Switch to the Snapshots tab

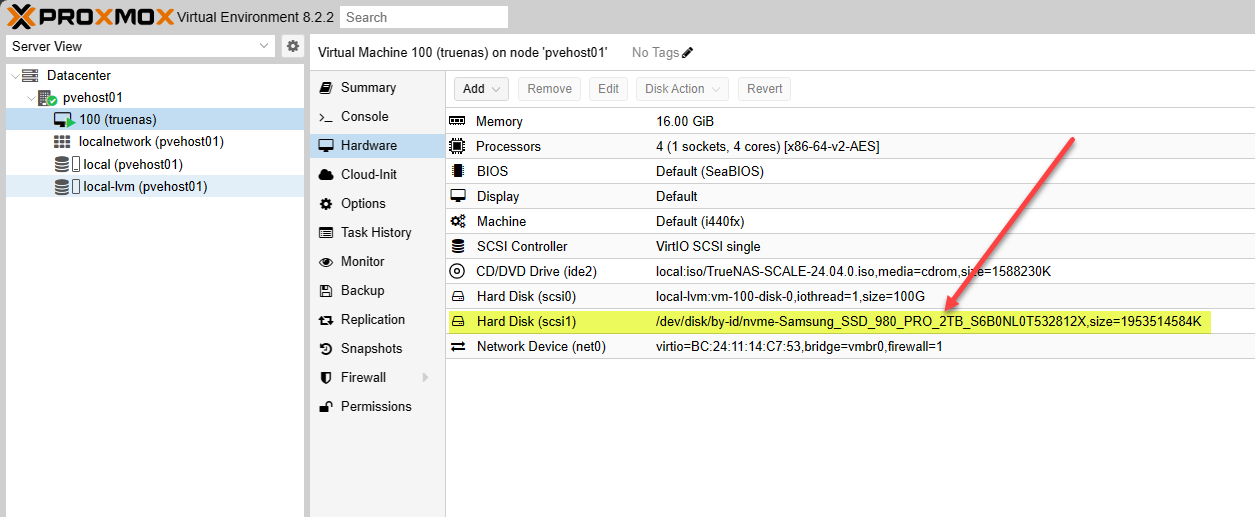371,348
